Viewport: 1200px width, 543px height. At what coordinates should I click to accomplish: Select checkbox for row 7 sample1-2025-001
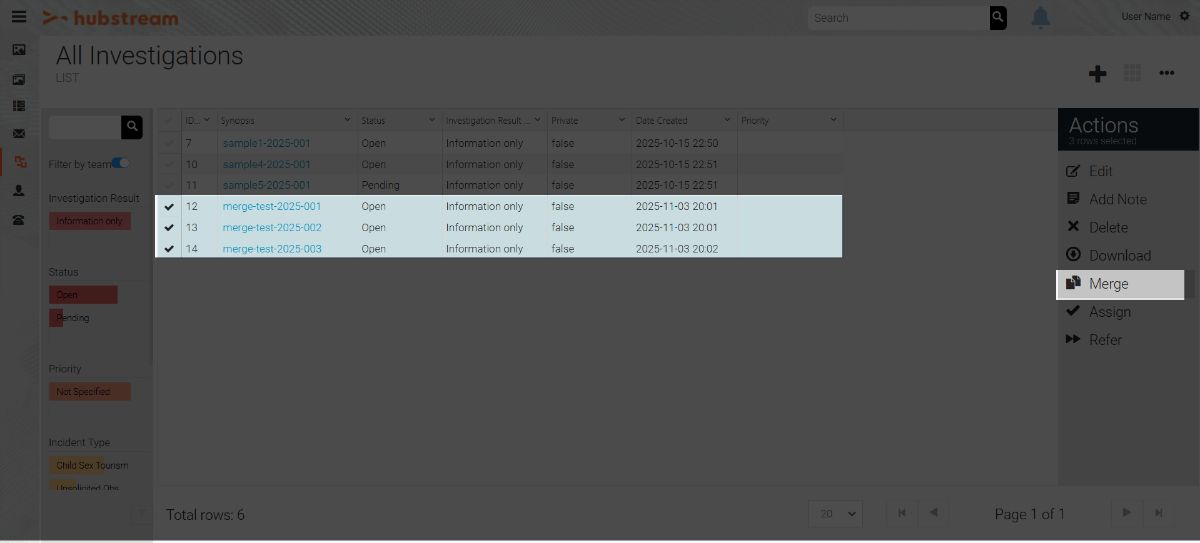168,143
